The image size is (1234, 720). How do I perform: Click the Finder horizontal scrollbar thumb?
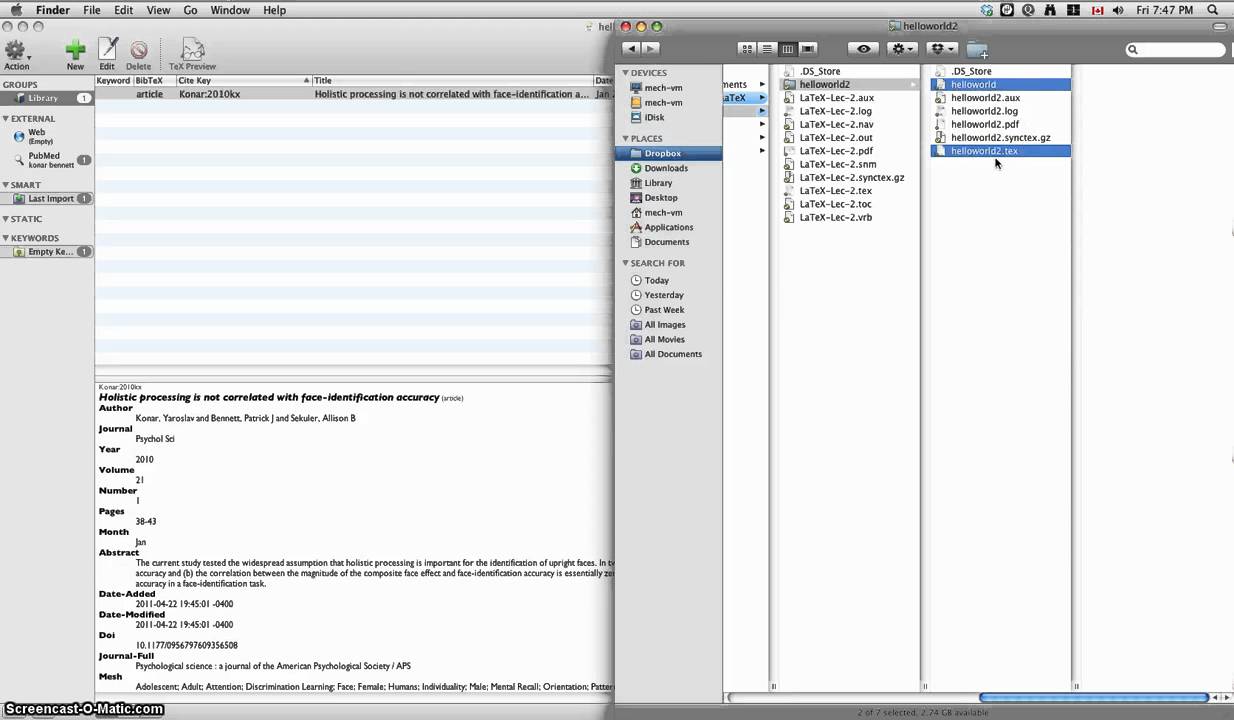1093,697
